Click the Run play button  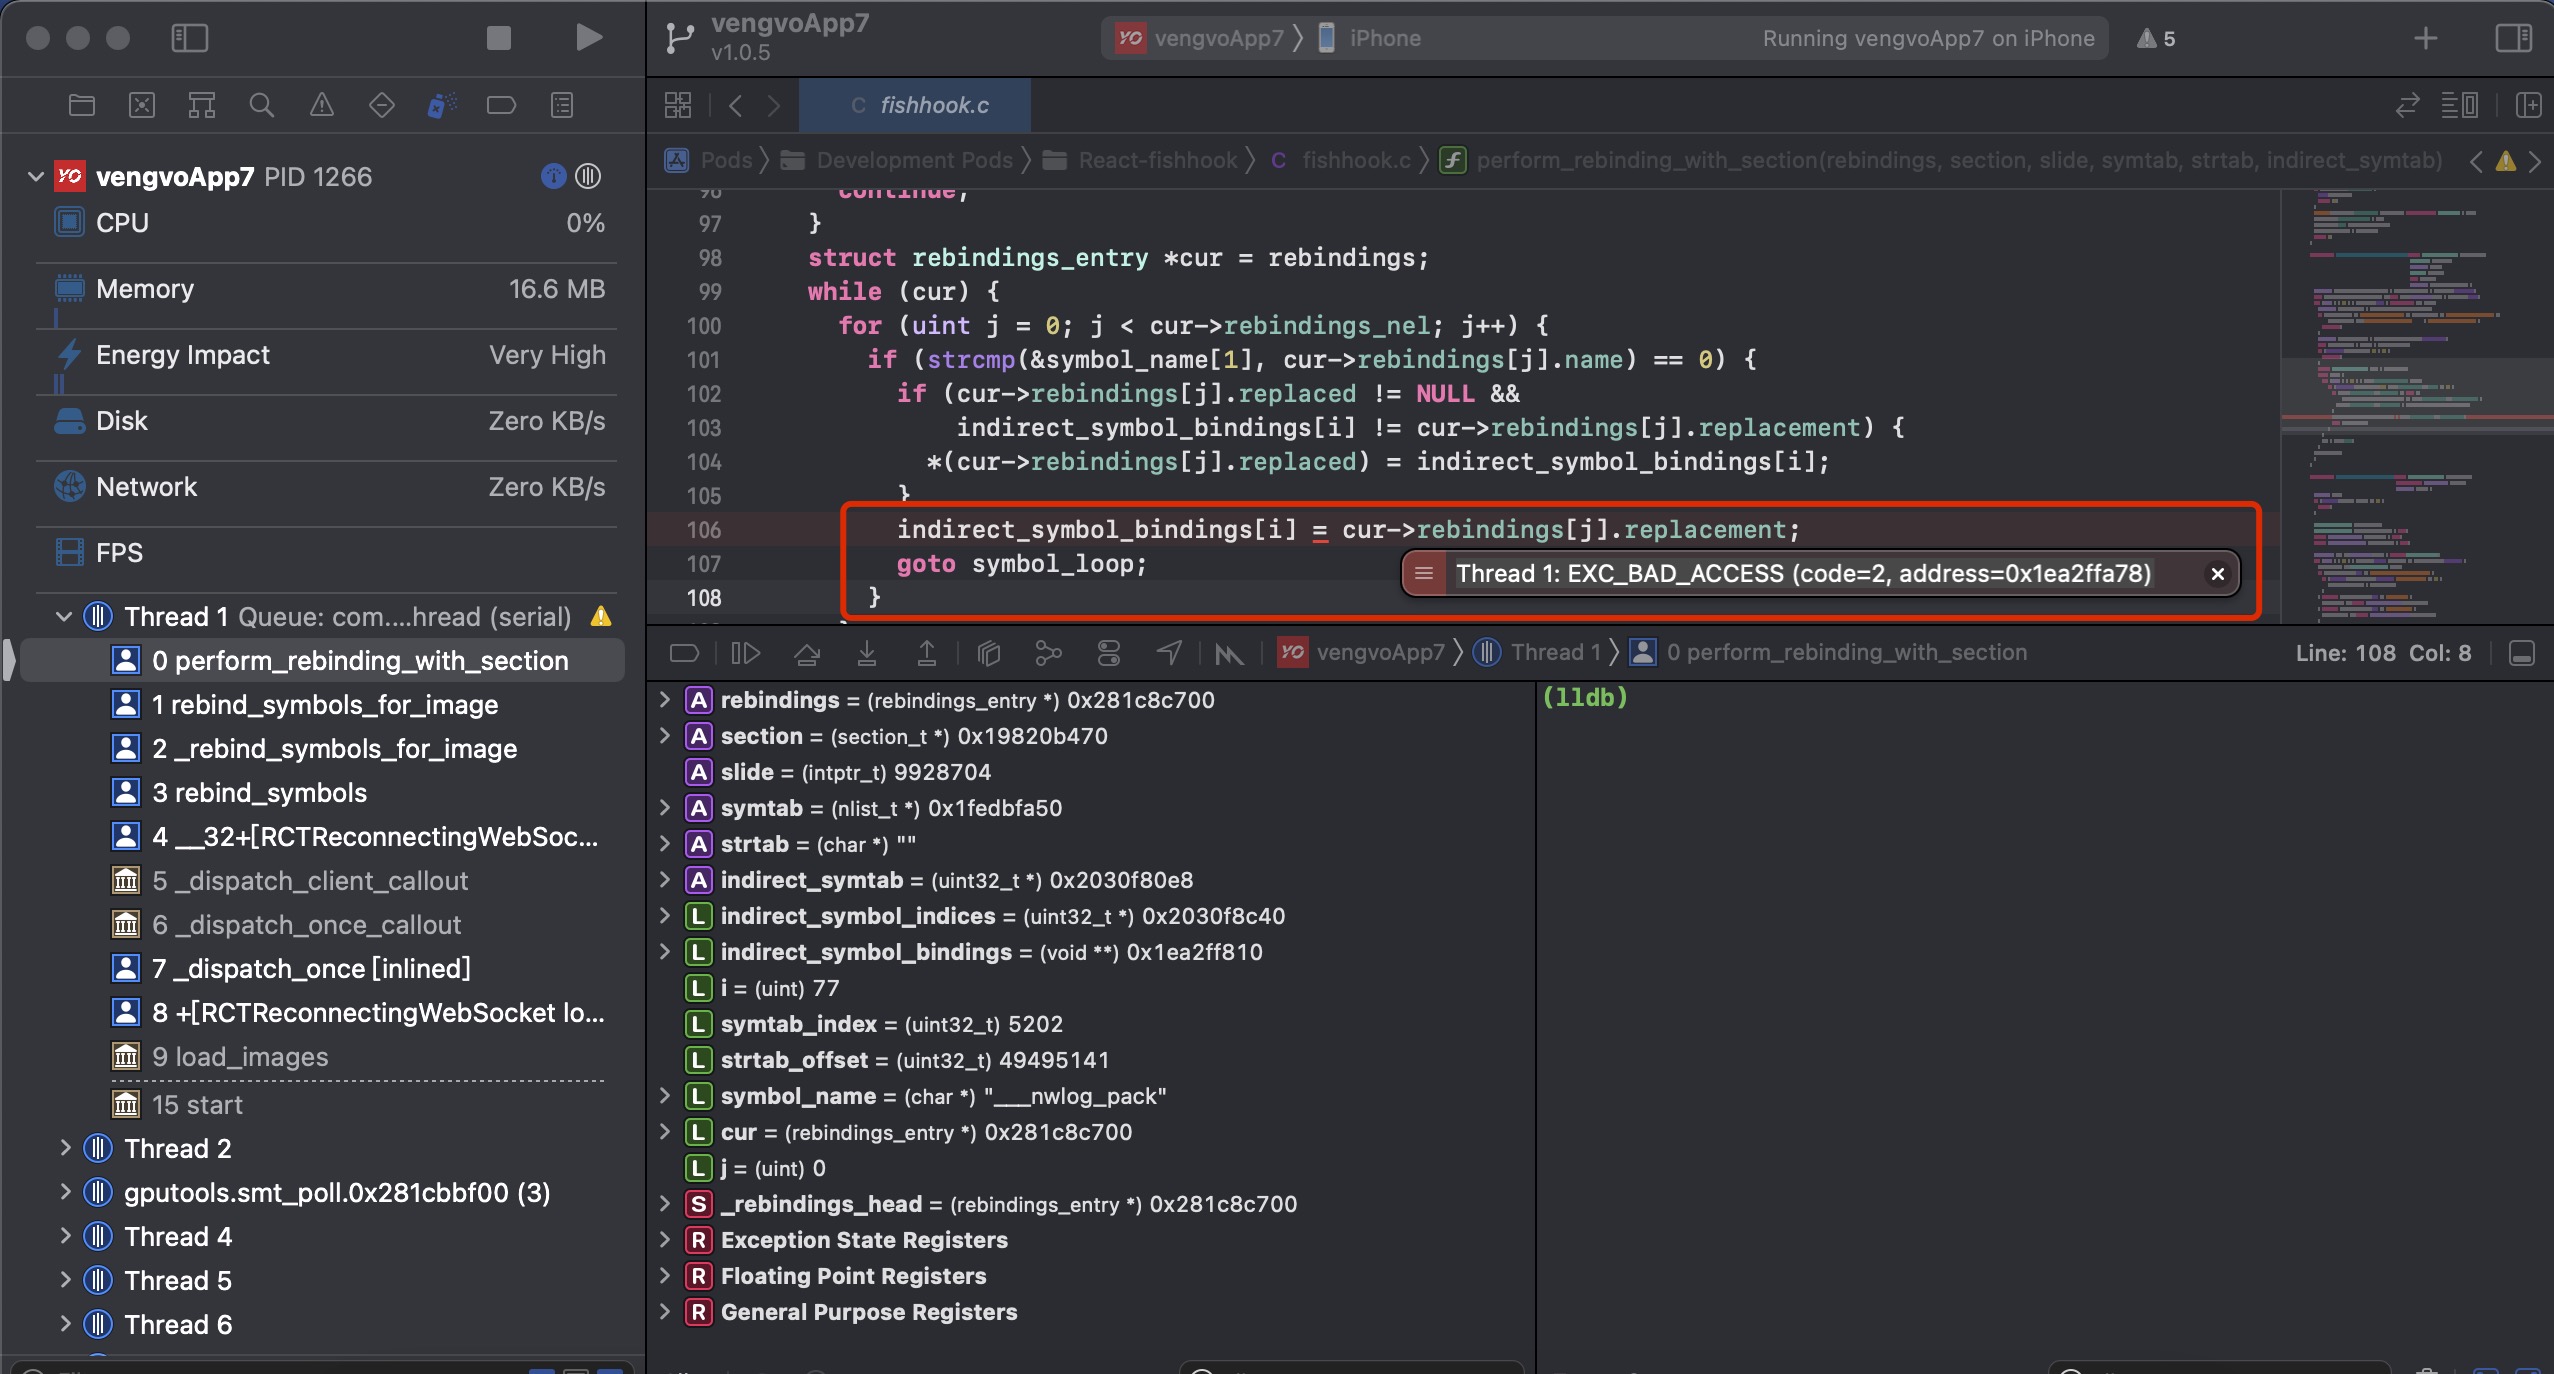[589, 38]
